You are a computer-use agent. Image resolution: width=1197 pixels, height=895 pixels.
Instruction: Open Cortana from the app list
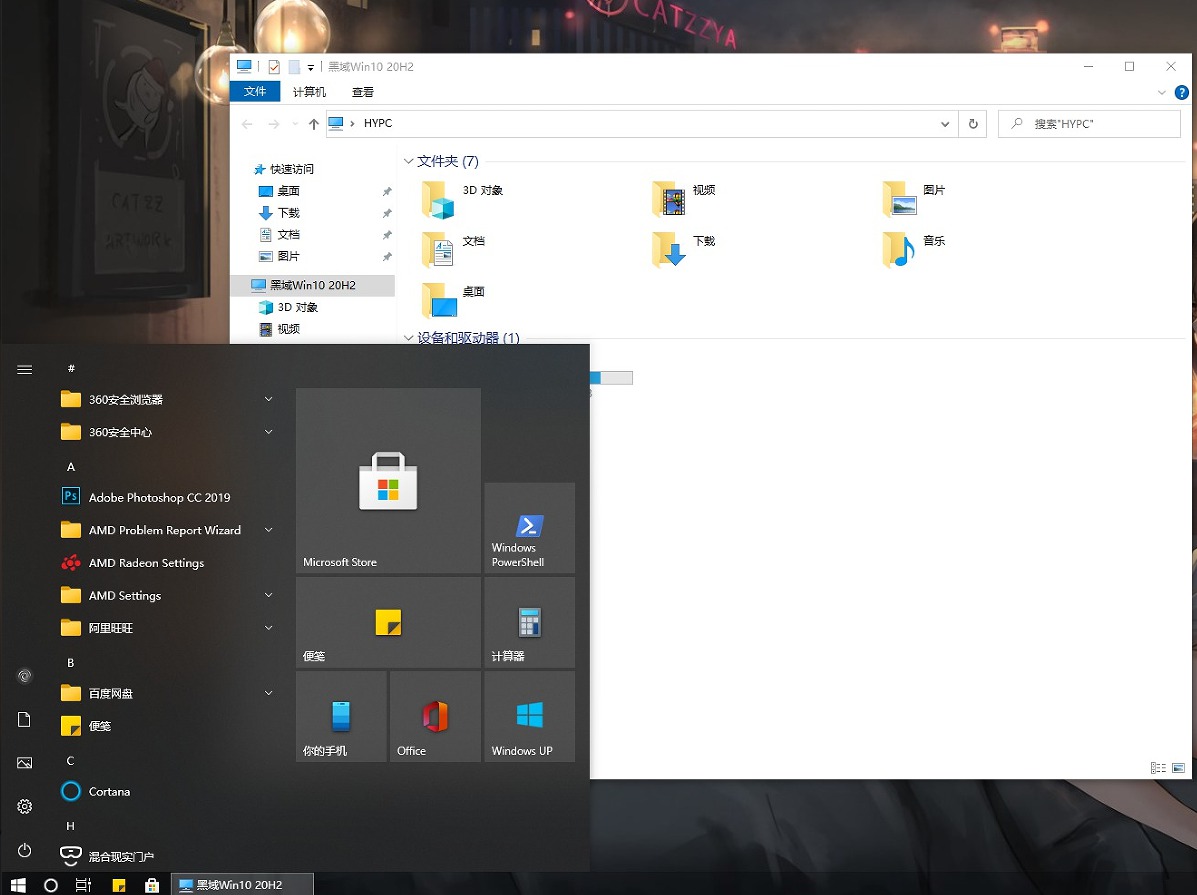(x=109, y=791)
